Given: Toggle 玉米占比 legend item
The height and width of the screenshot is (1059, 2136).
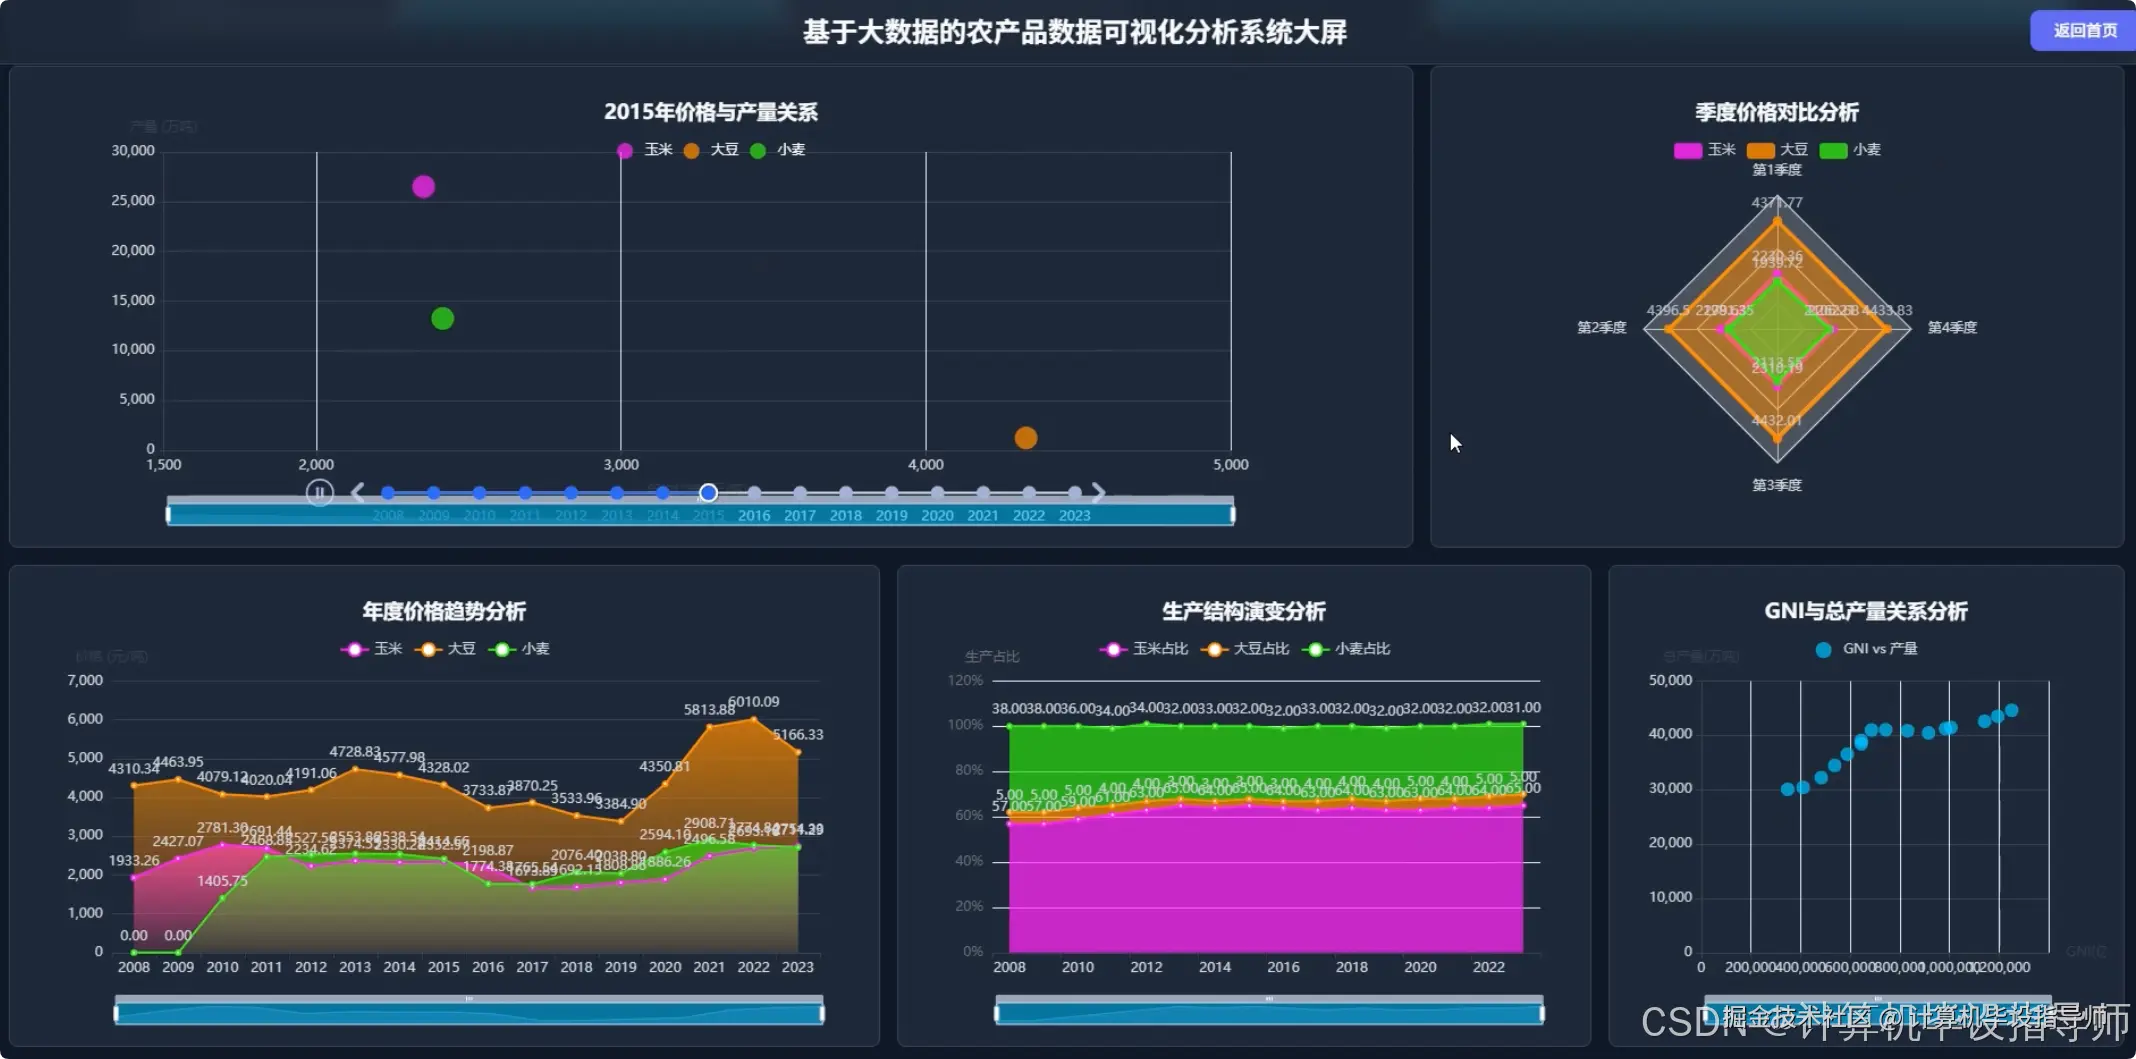Looking at the screenshot, I should 1144,649.
